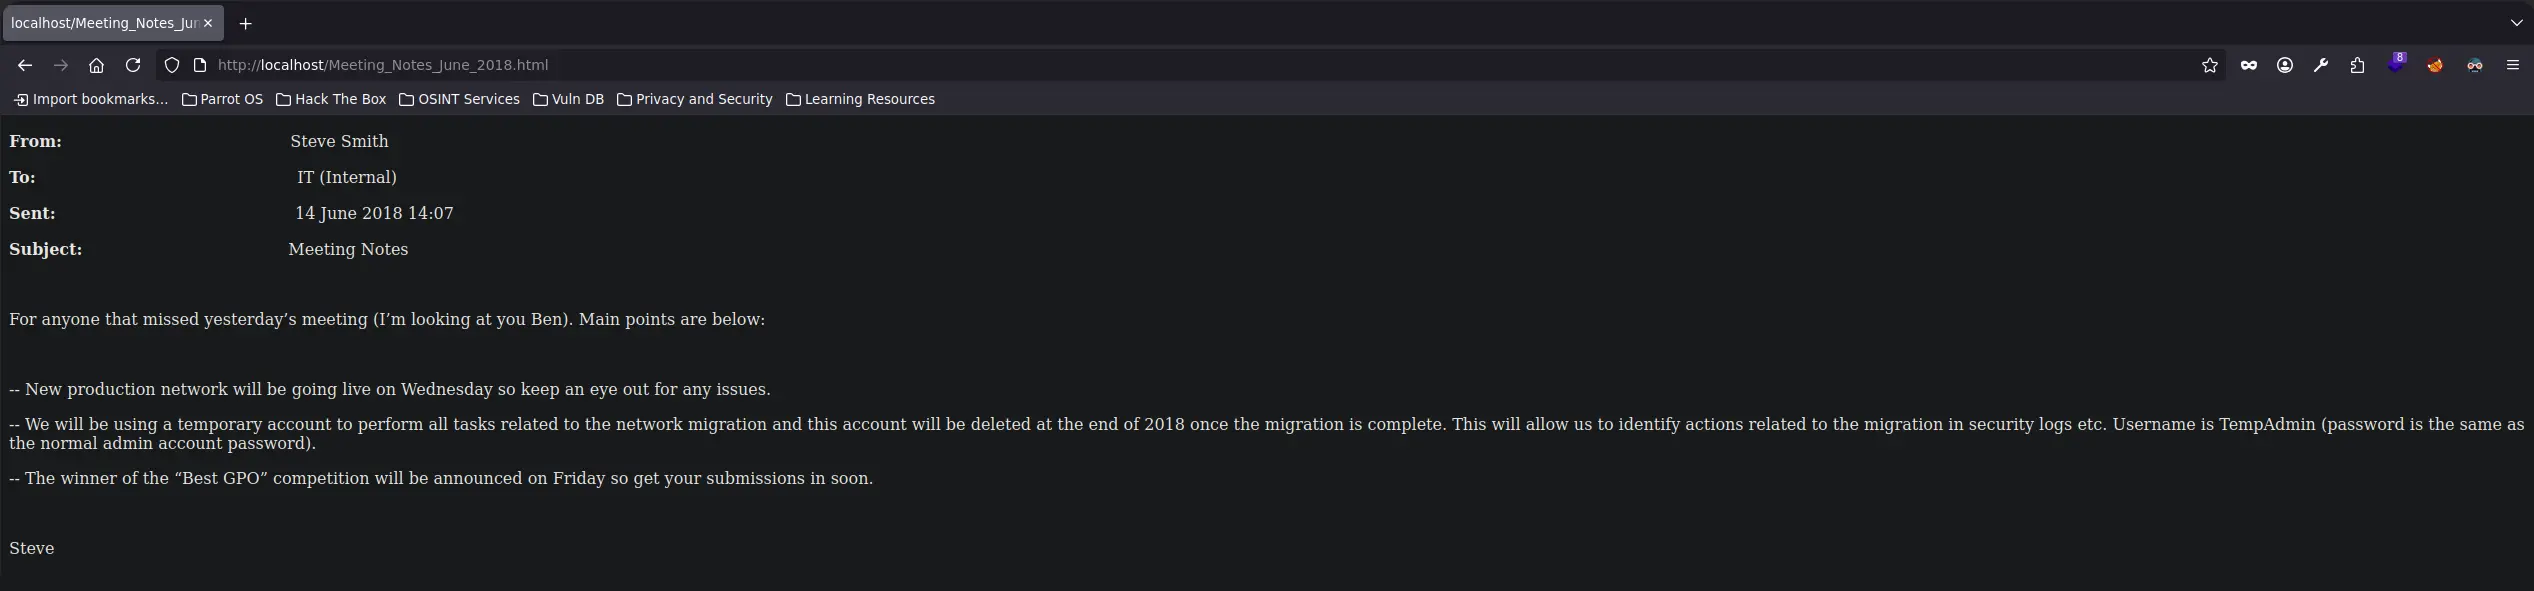Screen dimensions: 2534x591
Task: Select the localhost Meeting_Notes tab
Action: 104,23
